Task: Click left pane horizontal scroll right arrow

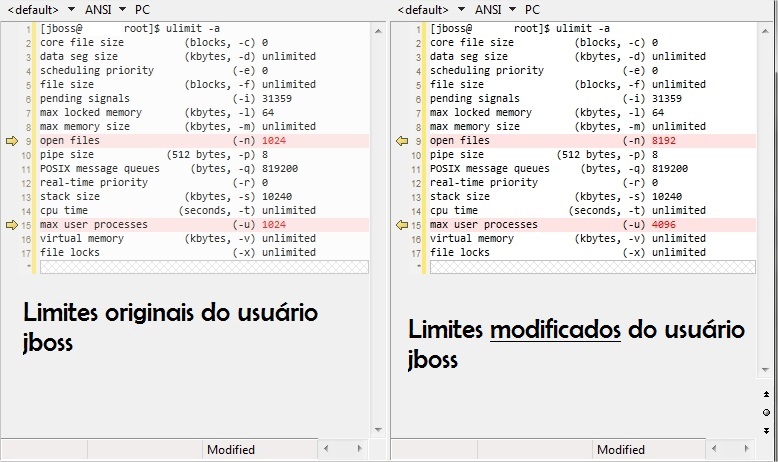Action: point(360,449)
